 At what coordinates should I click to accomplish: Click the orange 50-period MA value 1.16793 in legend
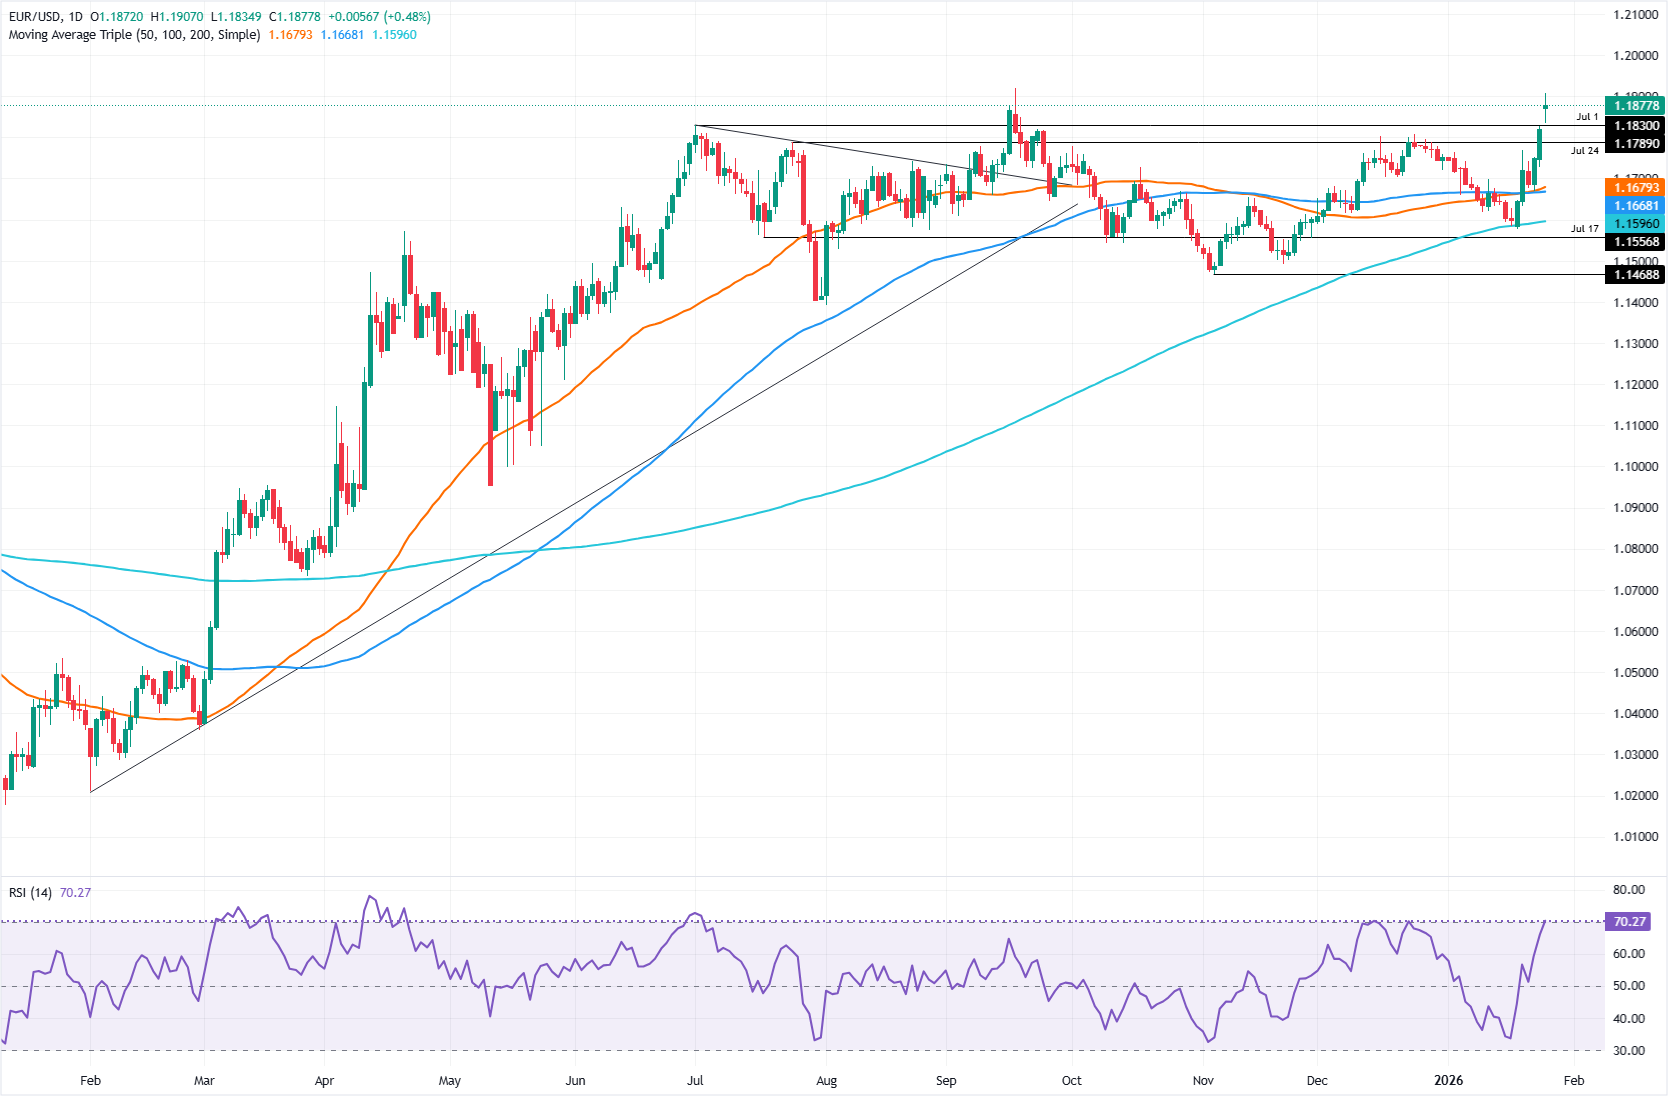tap(290, 35)
